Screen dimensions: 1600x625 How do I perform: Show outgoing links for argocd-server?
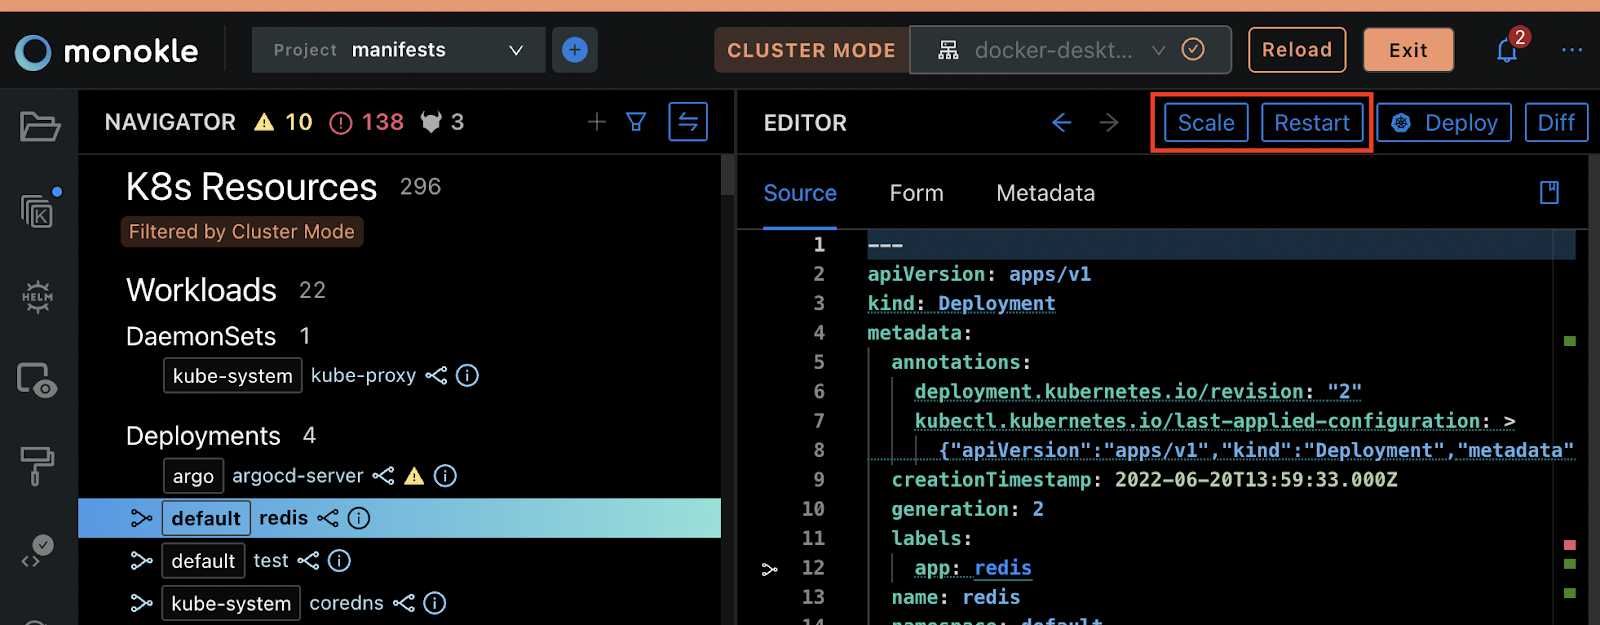coord(383,476)
